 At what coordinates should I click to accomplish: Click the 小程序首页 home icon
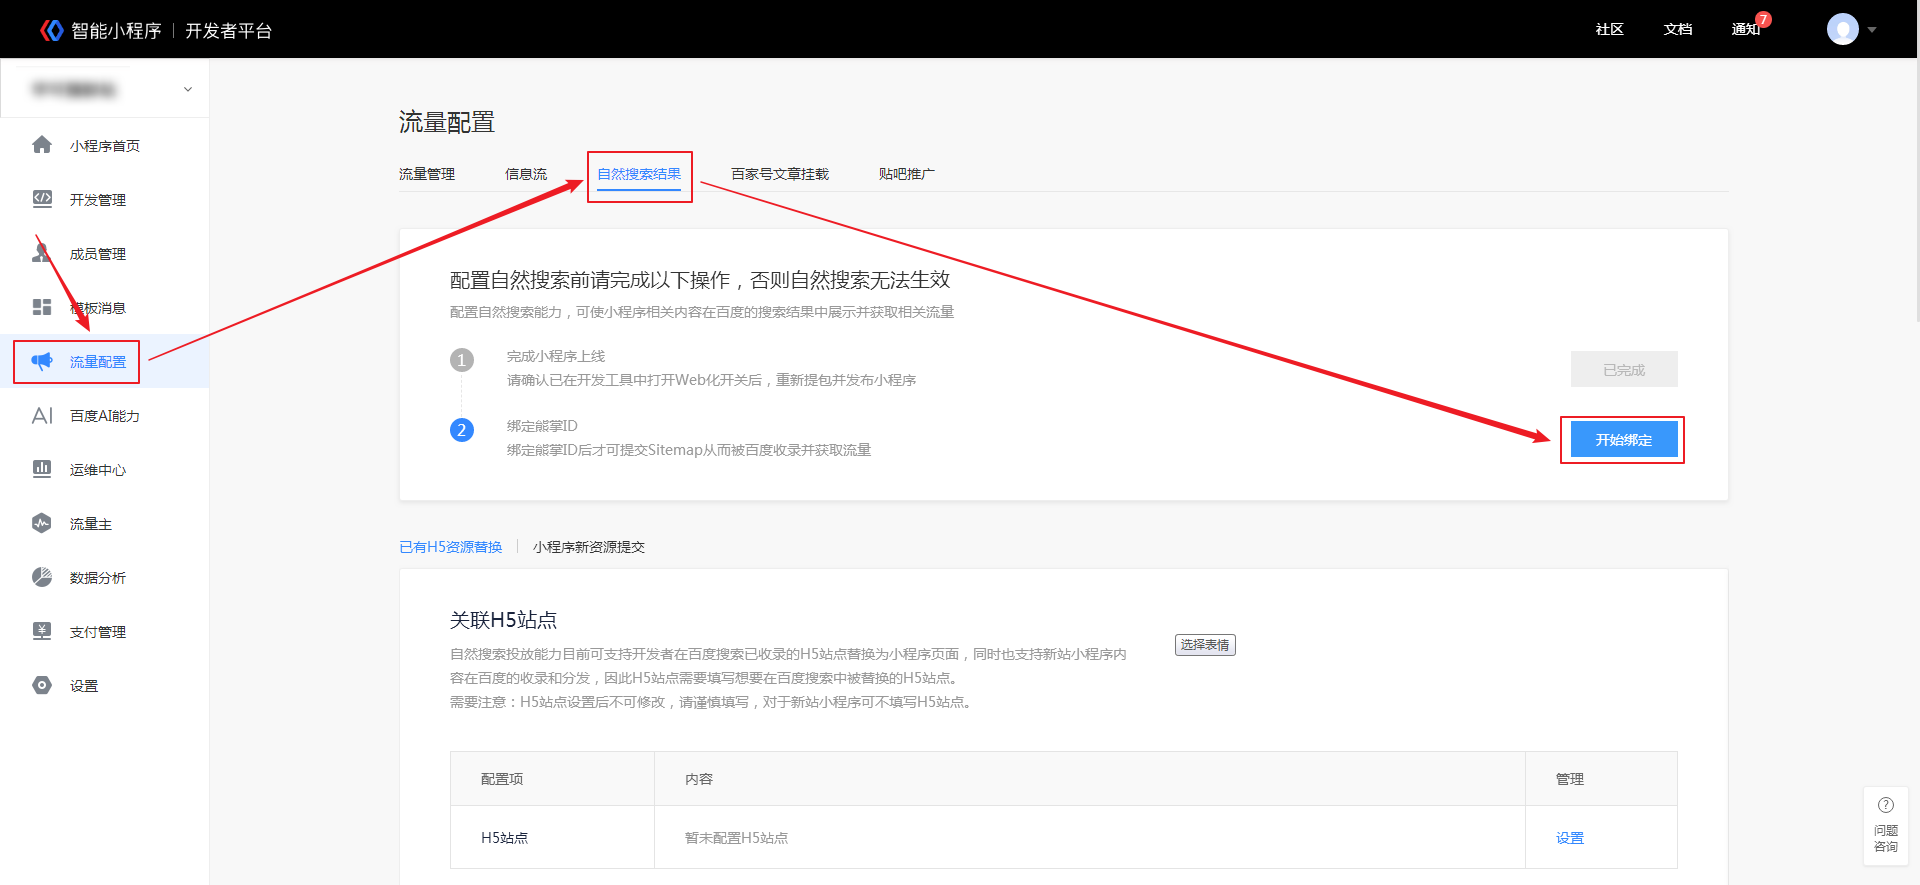[x=42, y=145]
